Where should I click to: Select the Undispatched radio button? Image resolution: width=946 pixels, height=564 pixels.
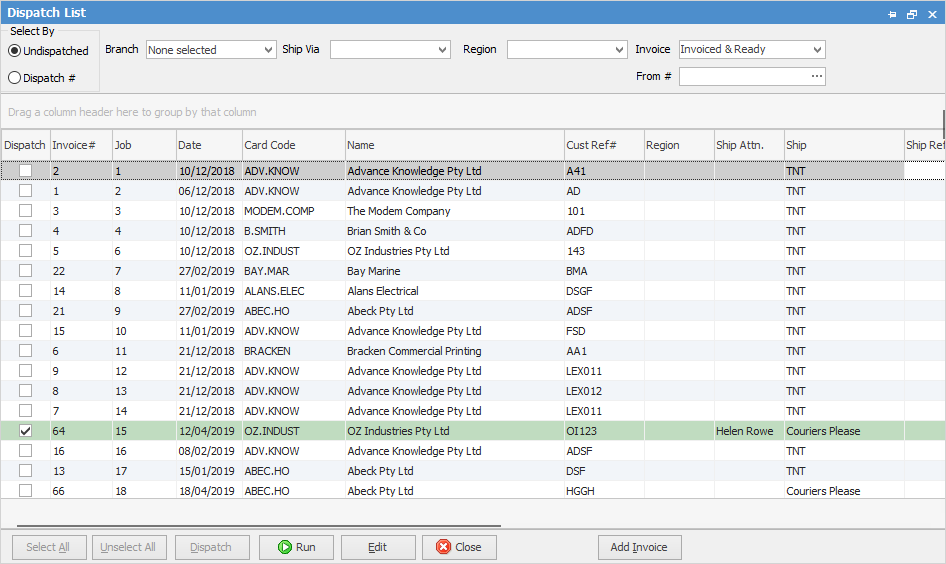(x=15, y=51)
